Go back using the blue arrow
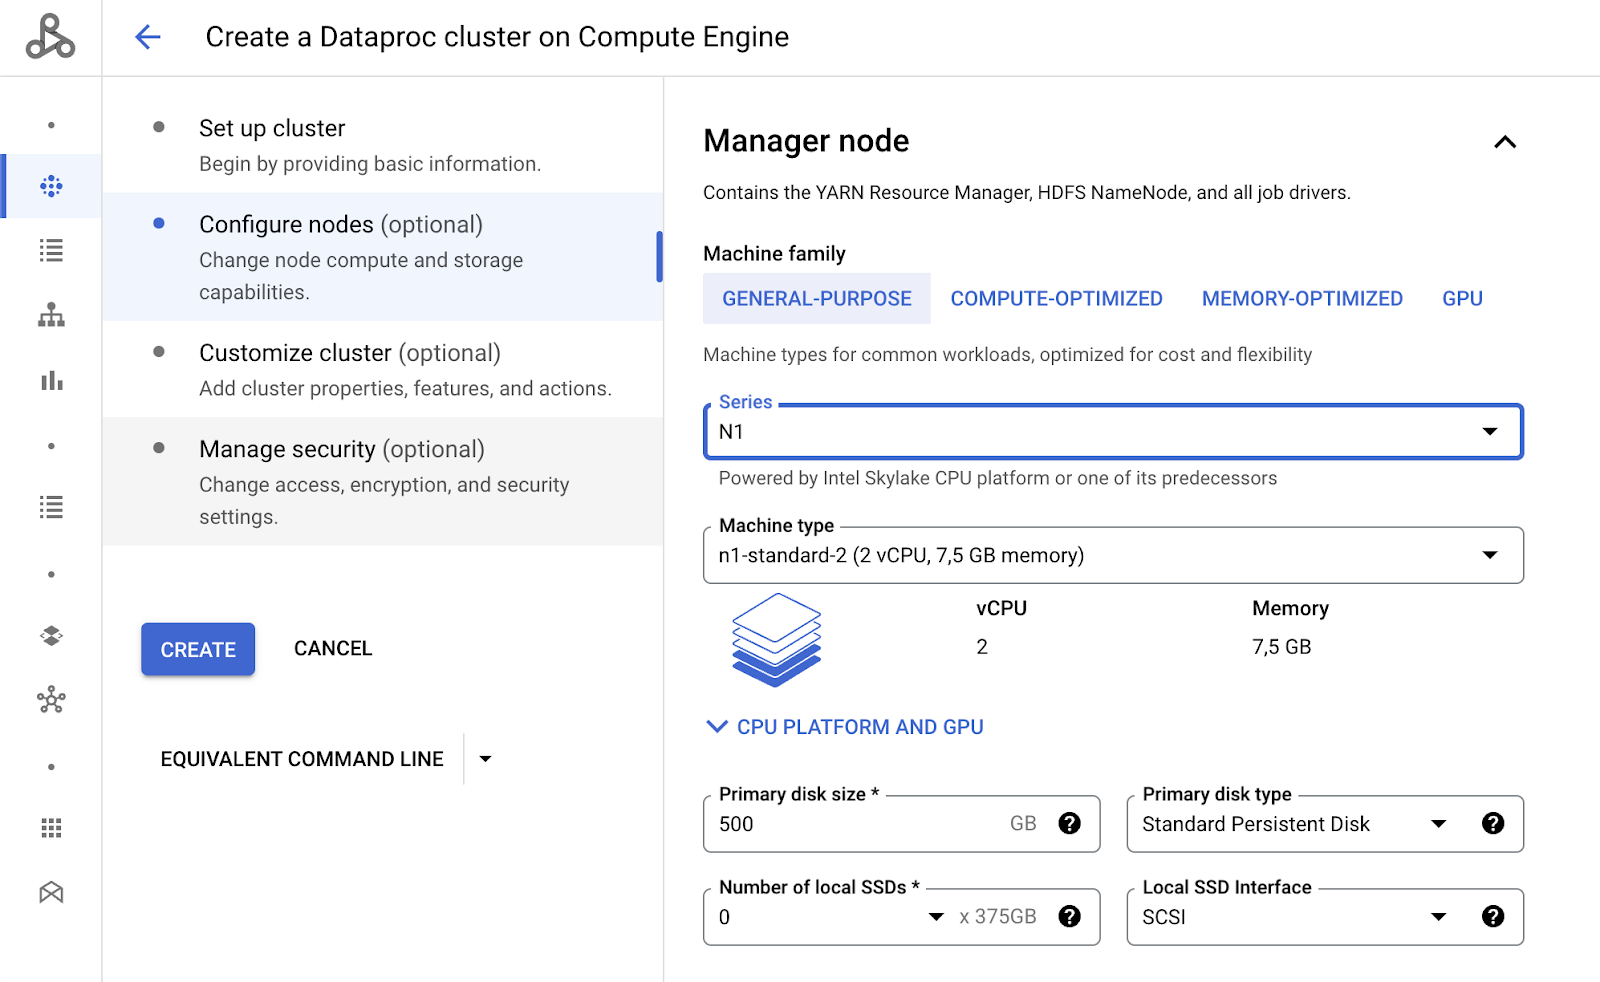The height and width of the screenshot is (982, 1600). (148, 37)
